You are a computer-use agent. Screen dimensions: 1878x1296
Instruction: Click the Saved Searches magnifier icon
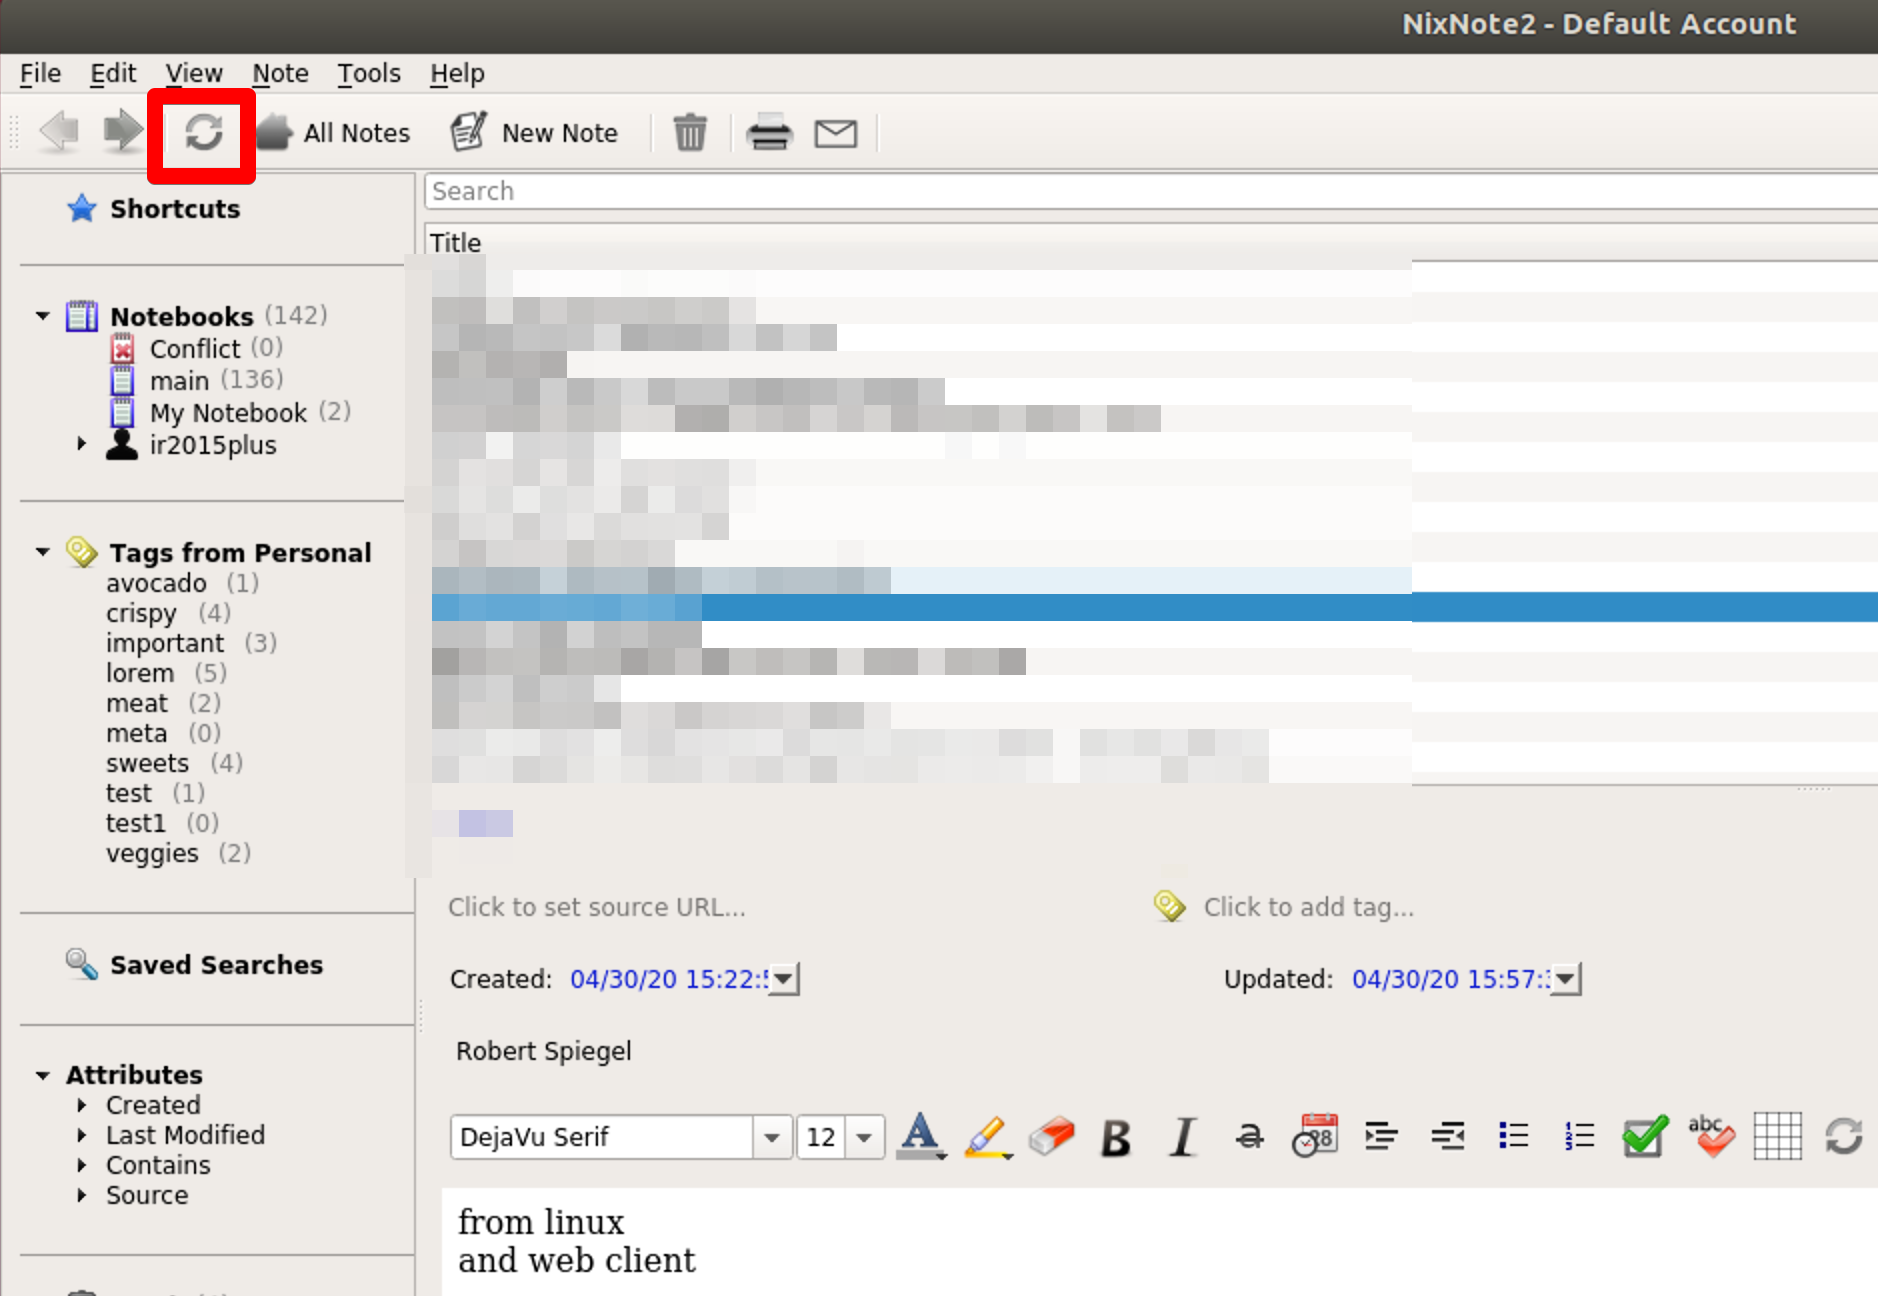(82, 964)
